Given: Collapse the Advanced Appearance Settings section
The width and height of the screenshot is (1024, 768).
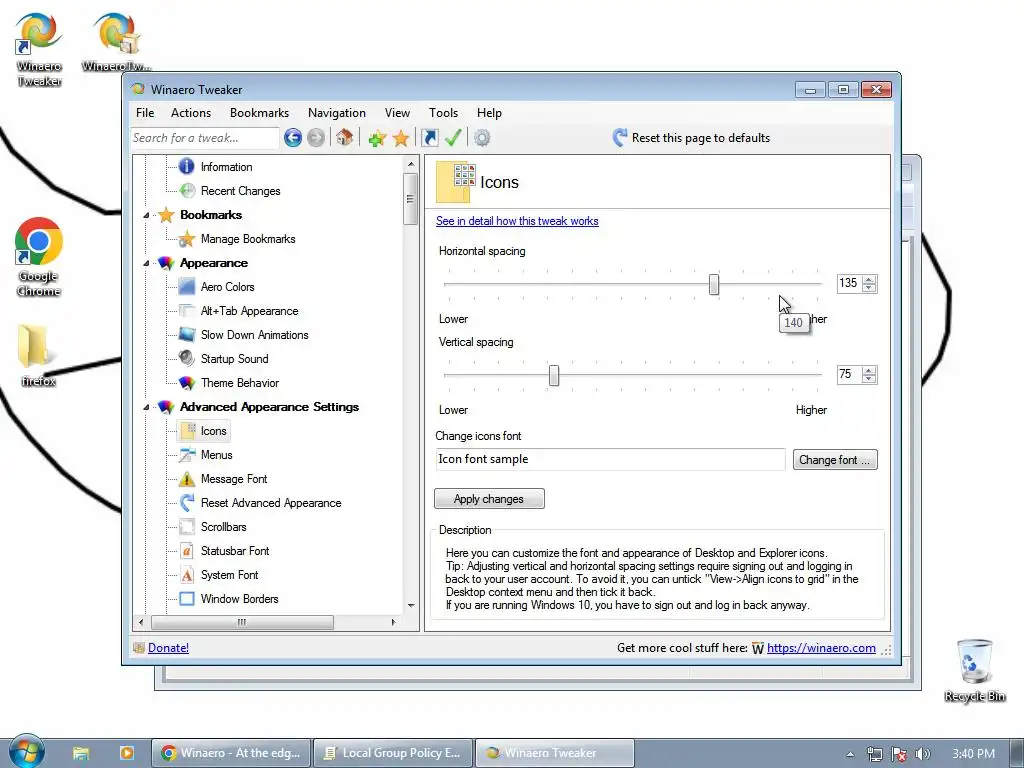Looking at the screenshot, I should point(146,408).
